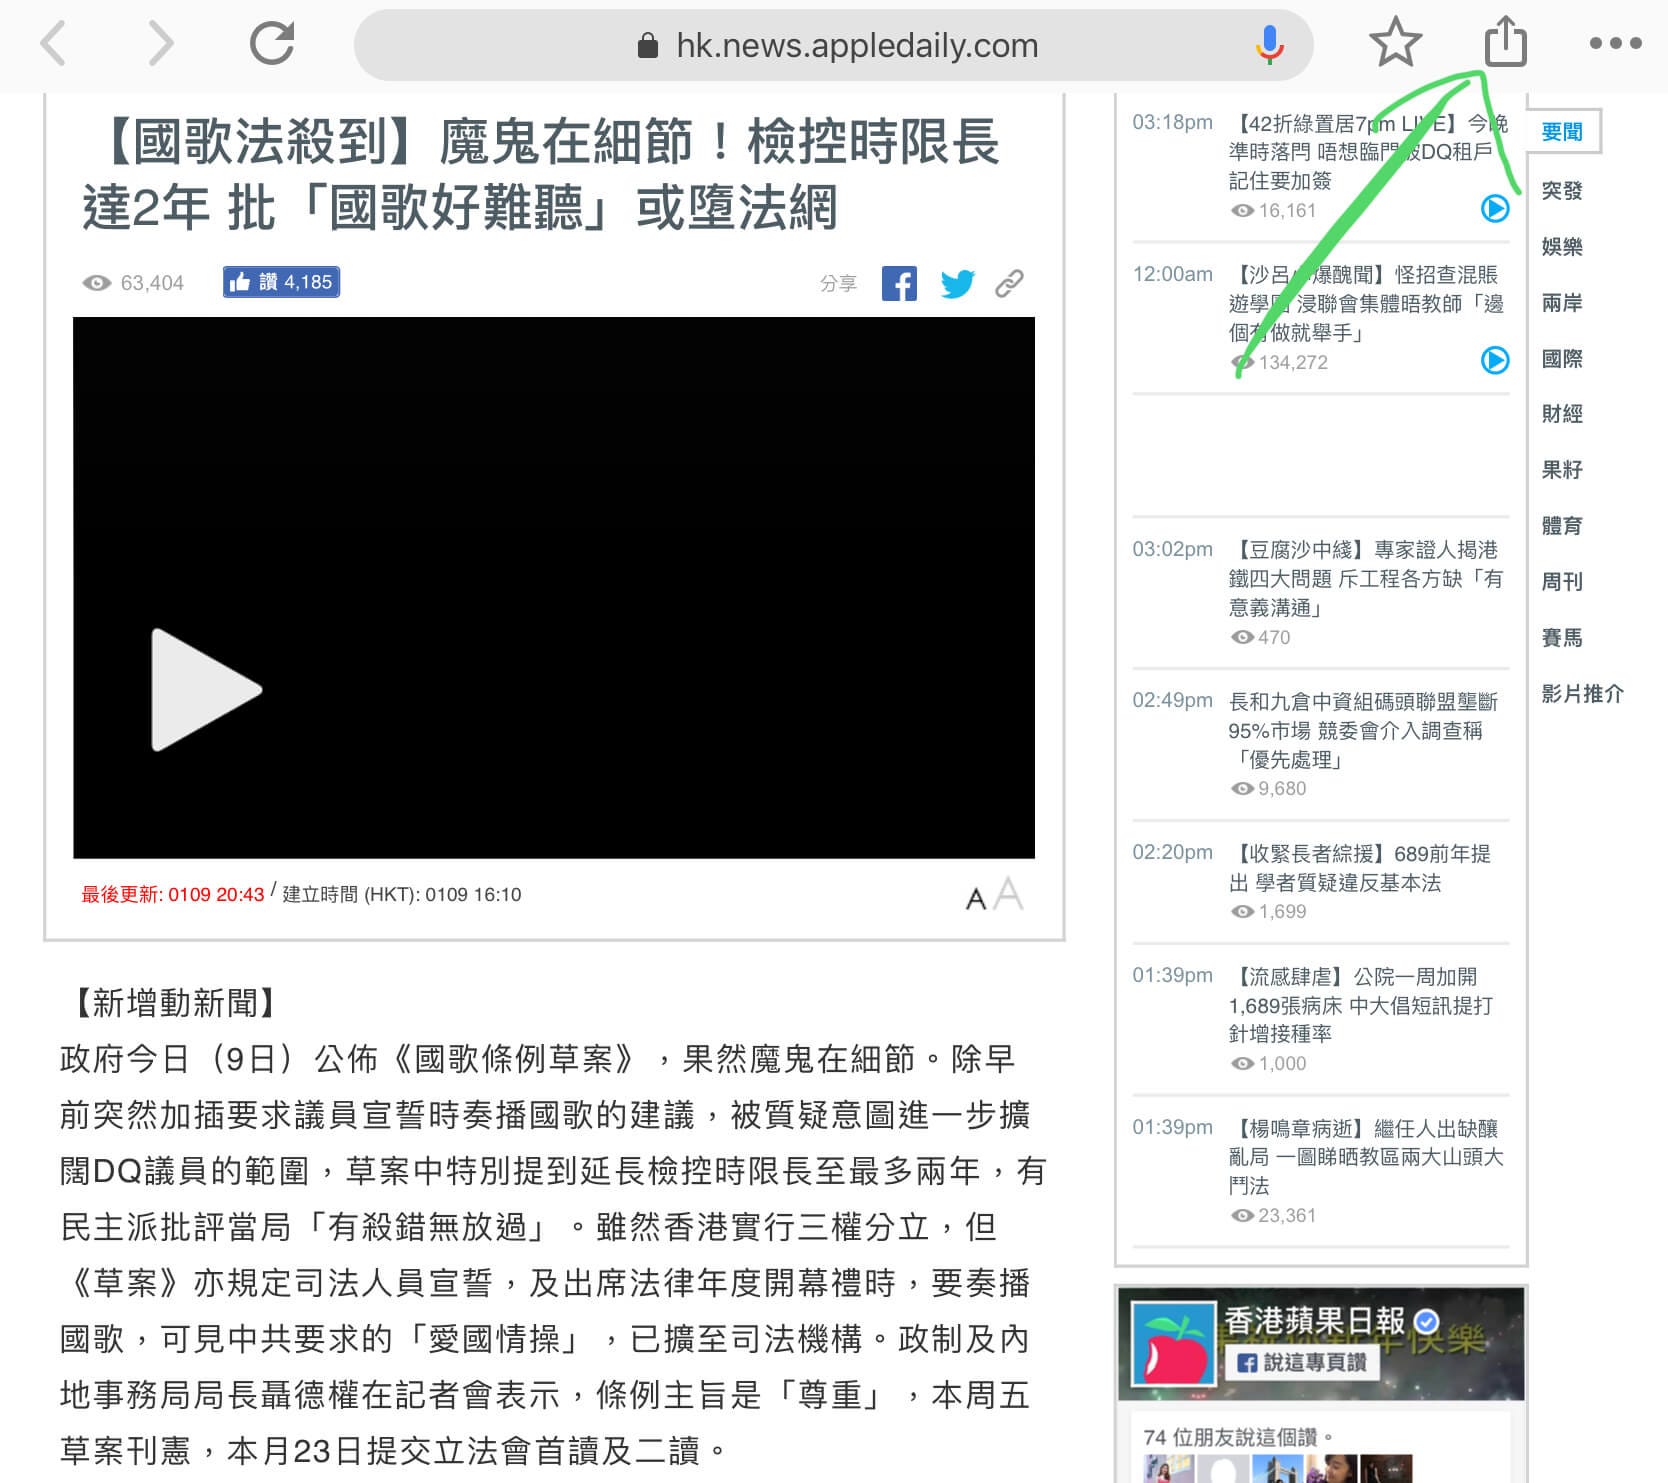
Task: Go back to the previous page
Action: click(53, 45)
